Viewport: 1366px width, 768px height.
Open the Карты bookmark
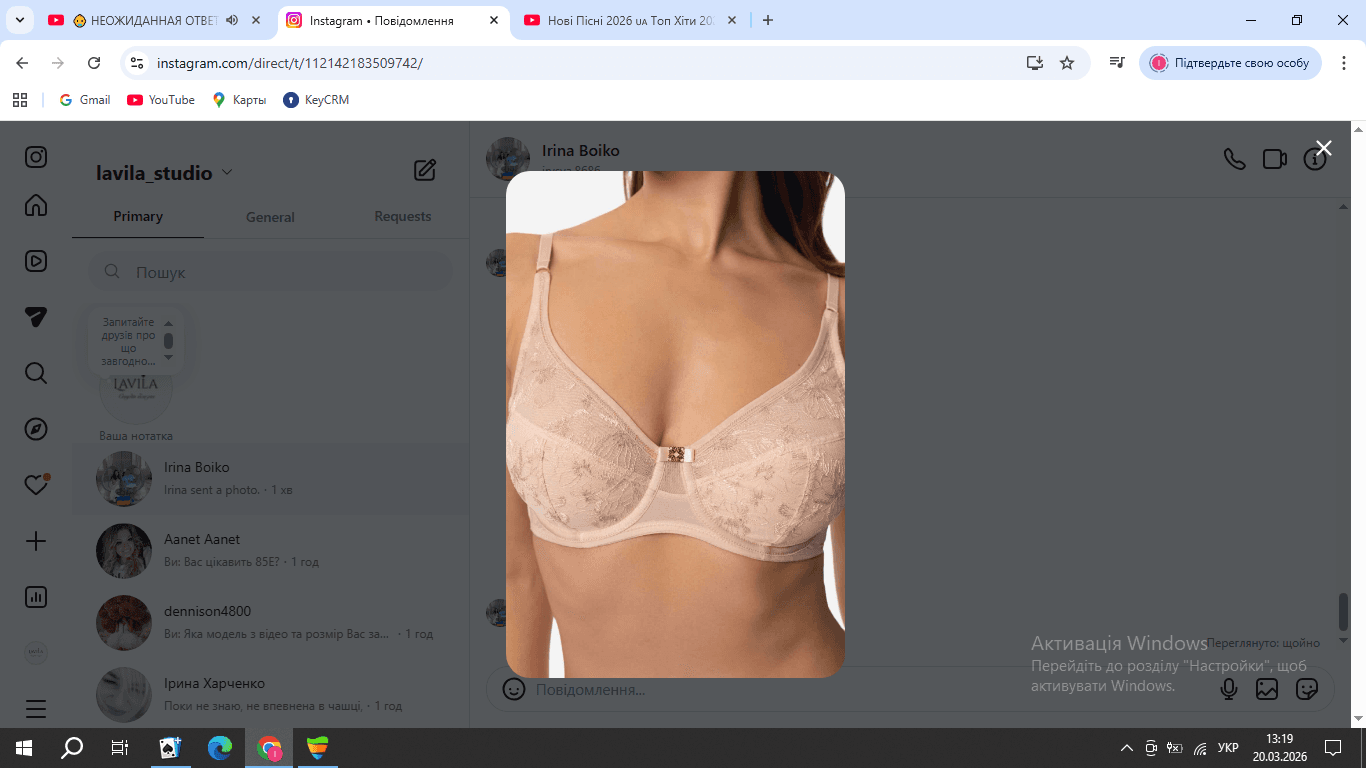click(x=239, y=100)
